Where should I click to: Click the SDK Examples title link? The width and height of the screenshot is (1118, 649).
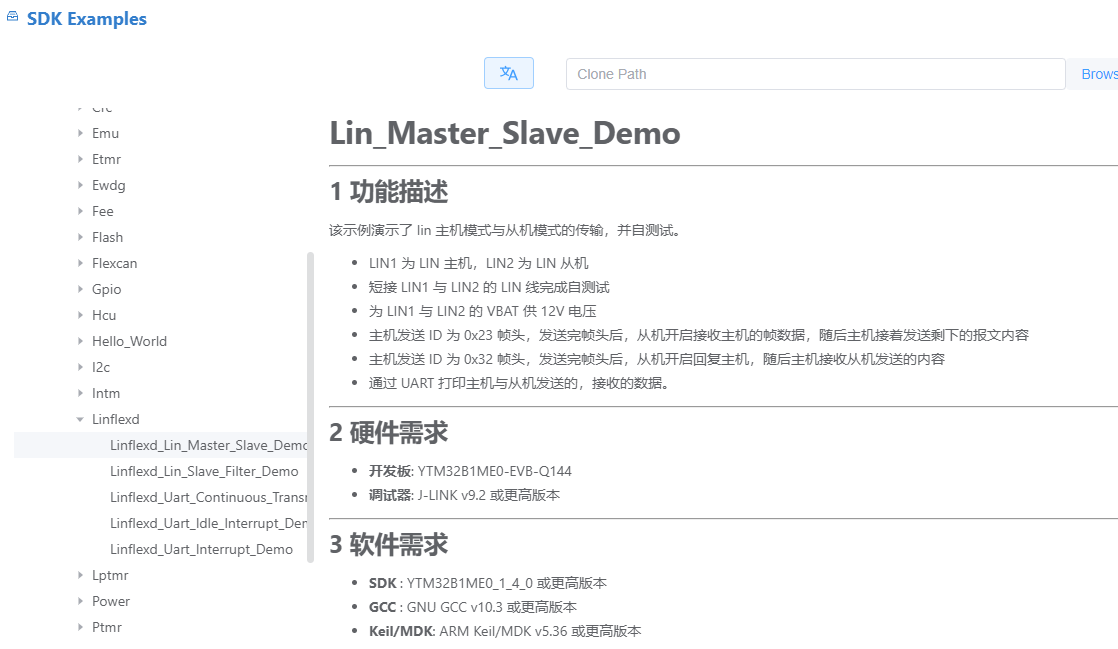(86, 18)
